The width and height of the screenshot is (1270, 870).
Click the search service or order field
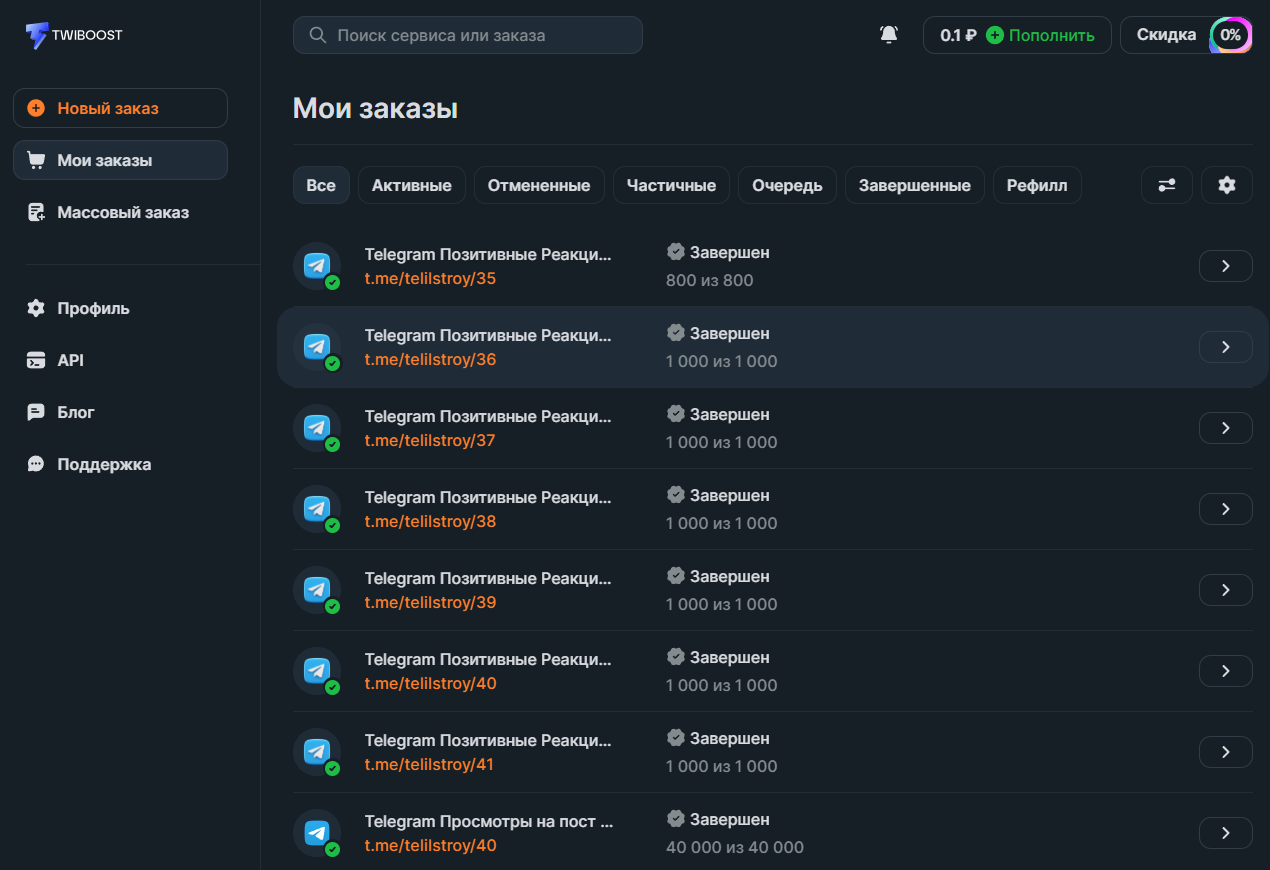click(468, 35)
